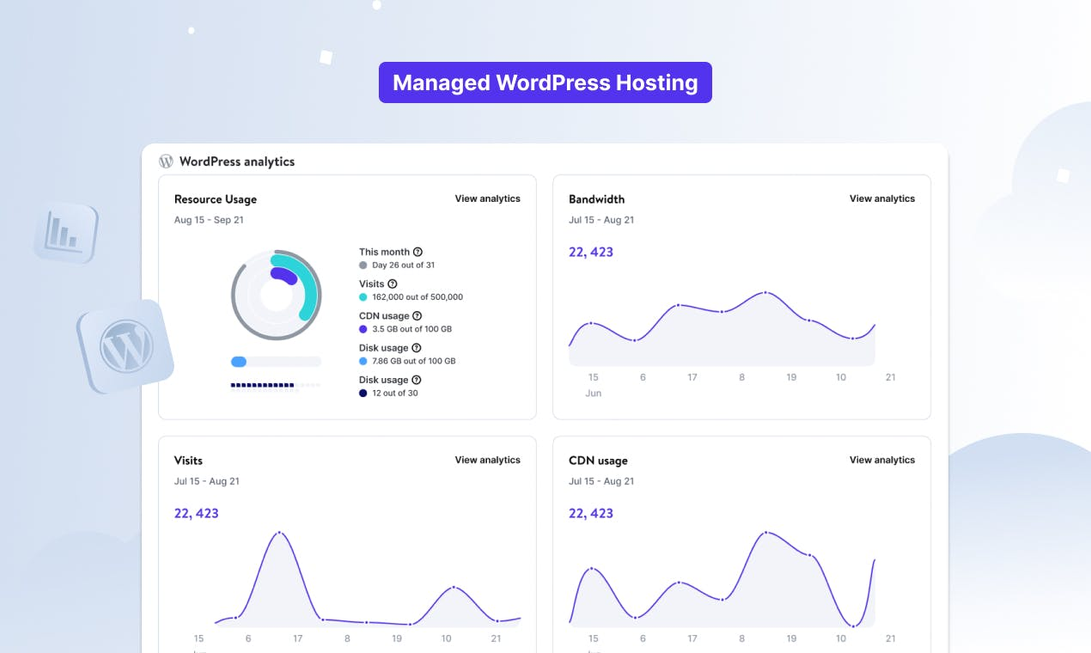Click the teal Visits legend dot

pyautogui.click(x=363, y=297)
